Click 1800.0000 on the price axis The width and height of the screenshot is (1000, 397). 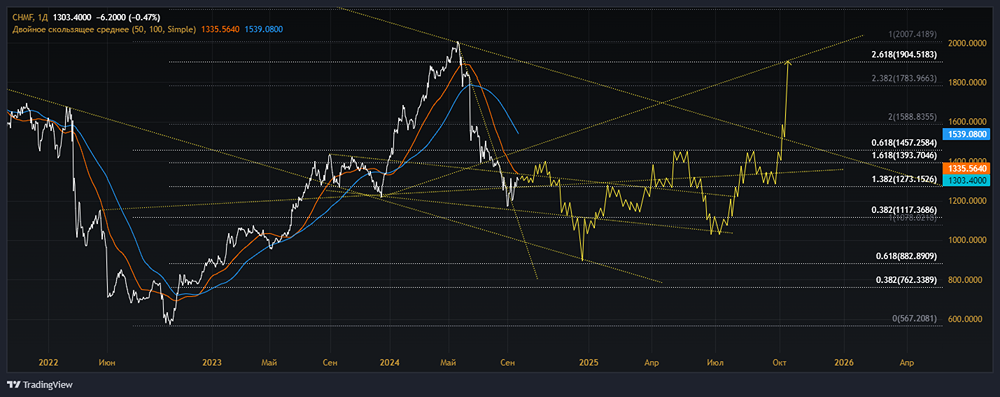click(x=966, y=82)
